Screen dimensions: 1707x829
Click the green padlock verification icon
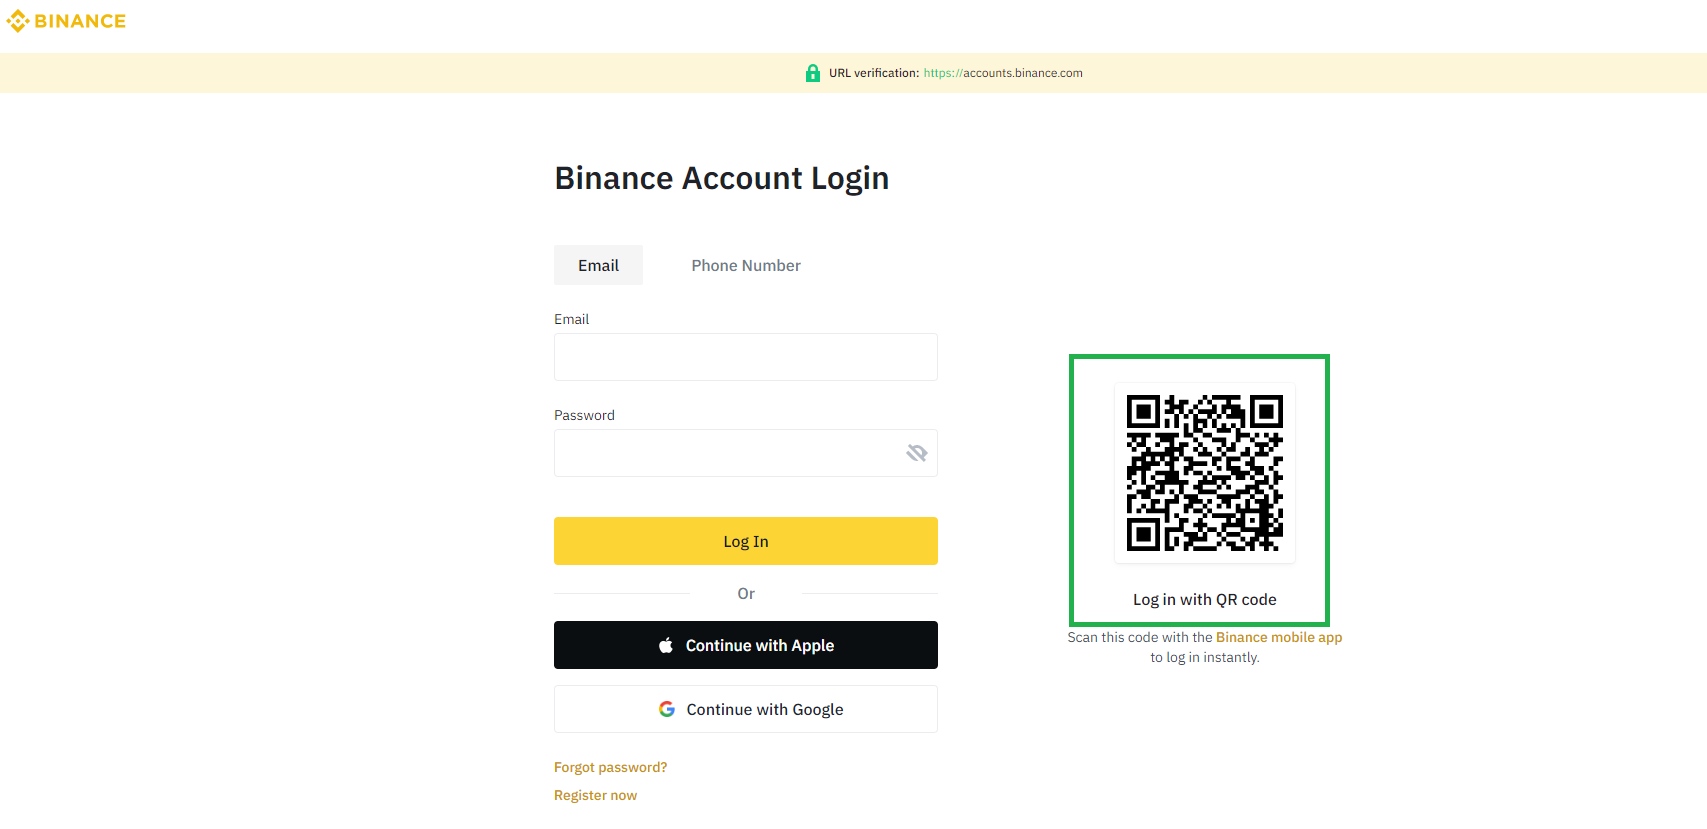(813, 73)
